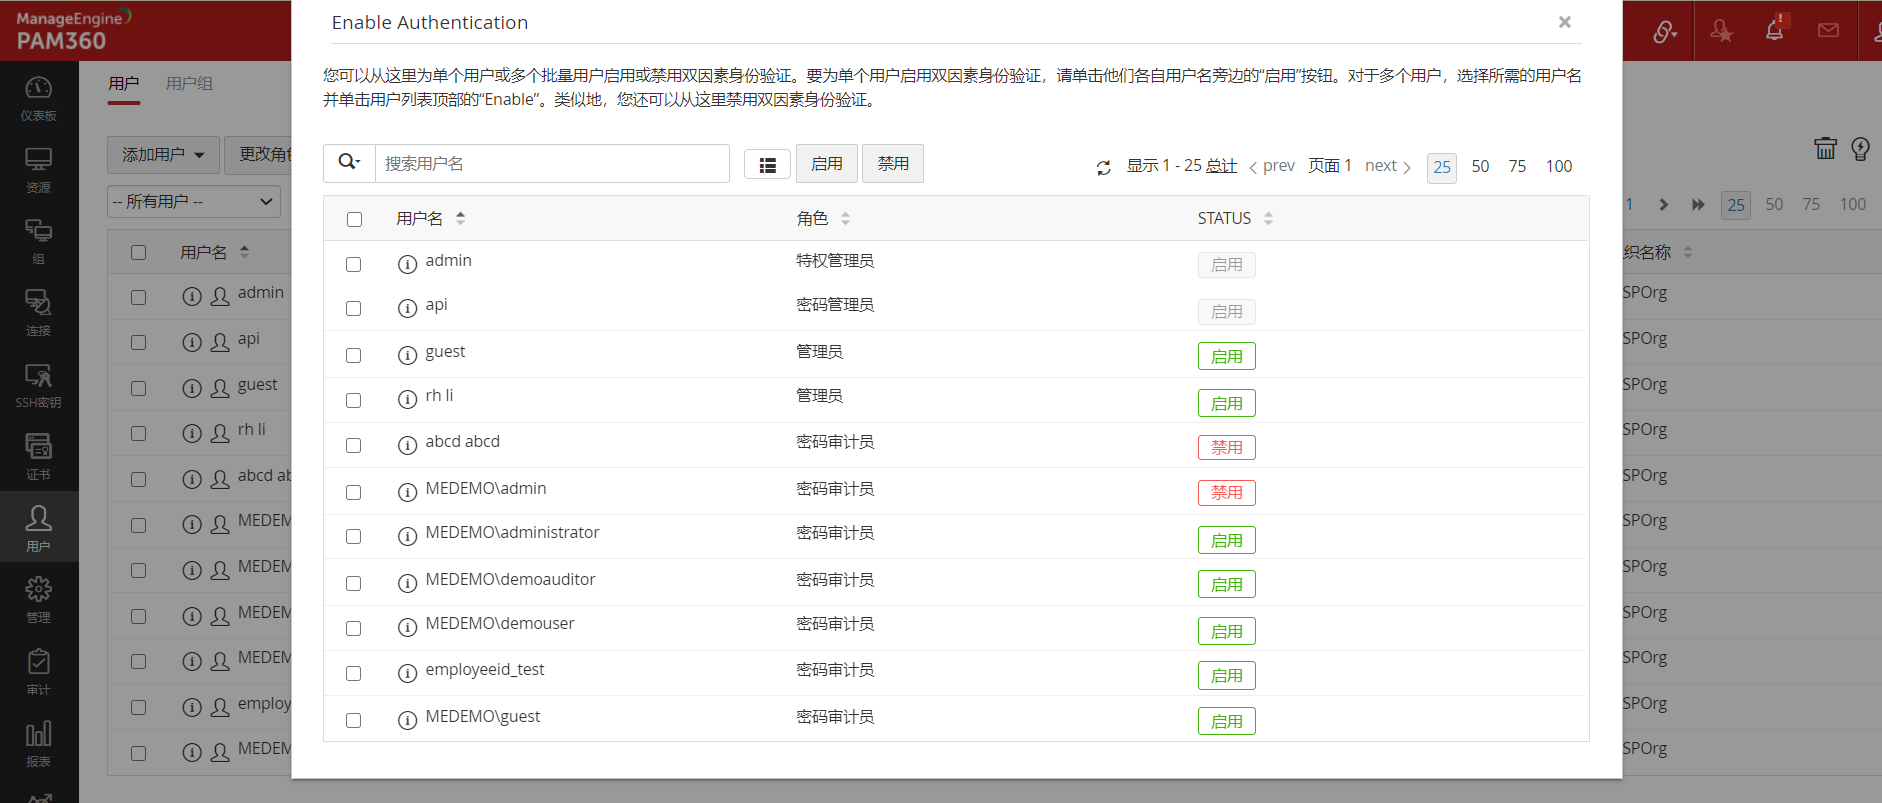Go to the prev page in the dialog
The image size is (1882, 803).
pos(1272,166)
